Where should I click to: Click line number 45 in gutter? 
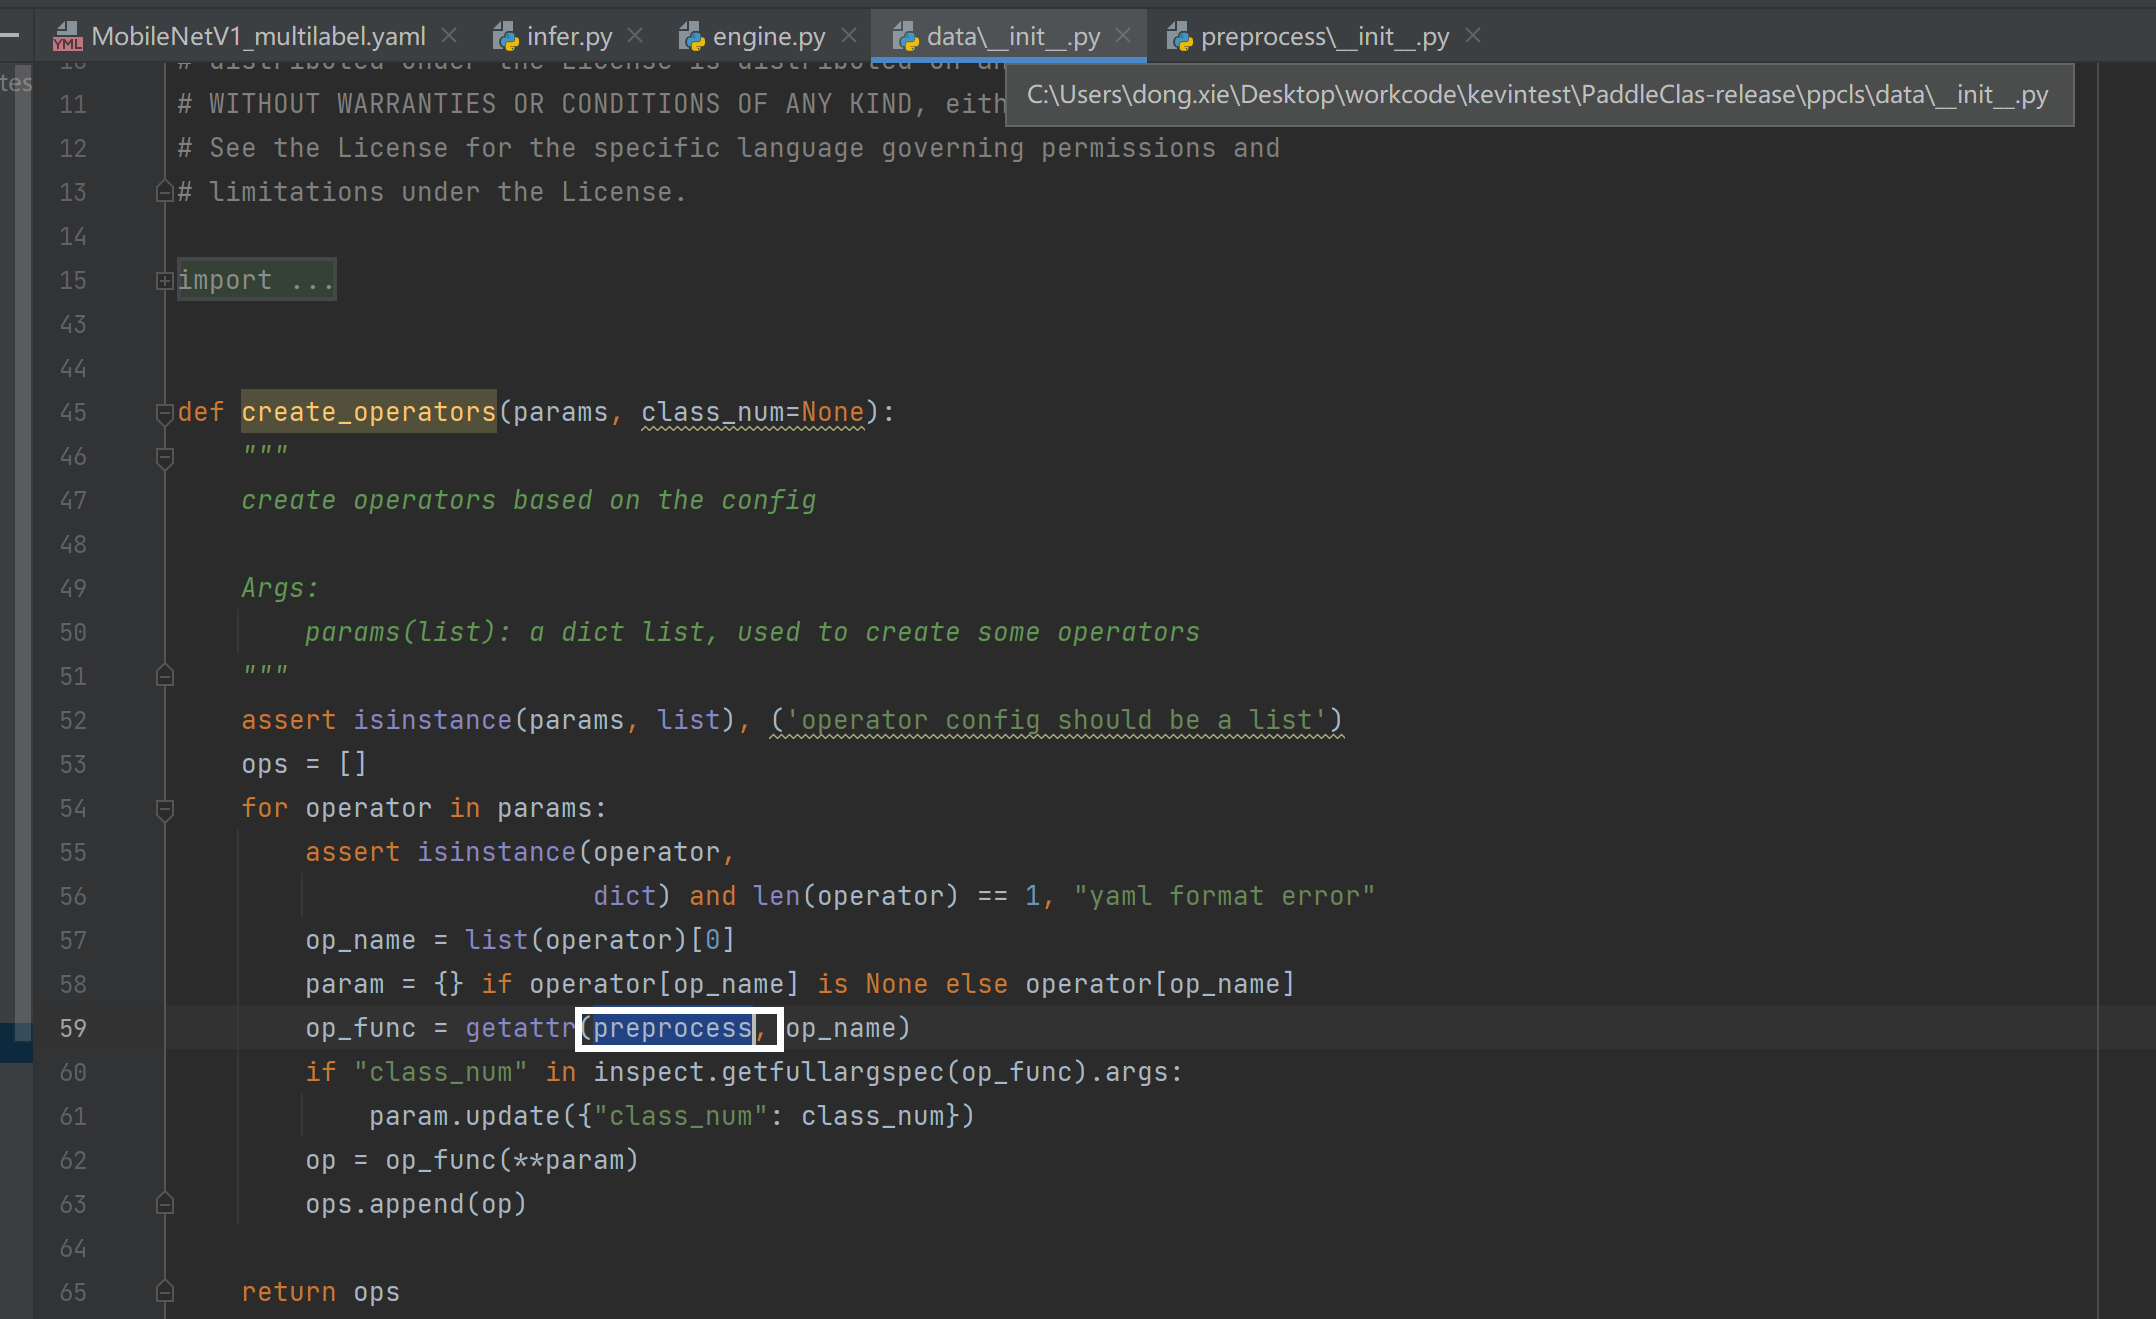(x=73, y=412)
